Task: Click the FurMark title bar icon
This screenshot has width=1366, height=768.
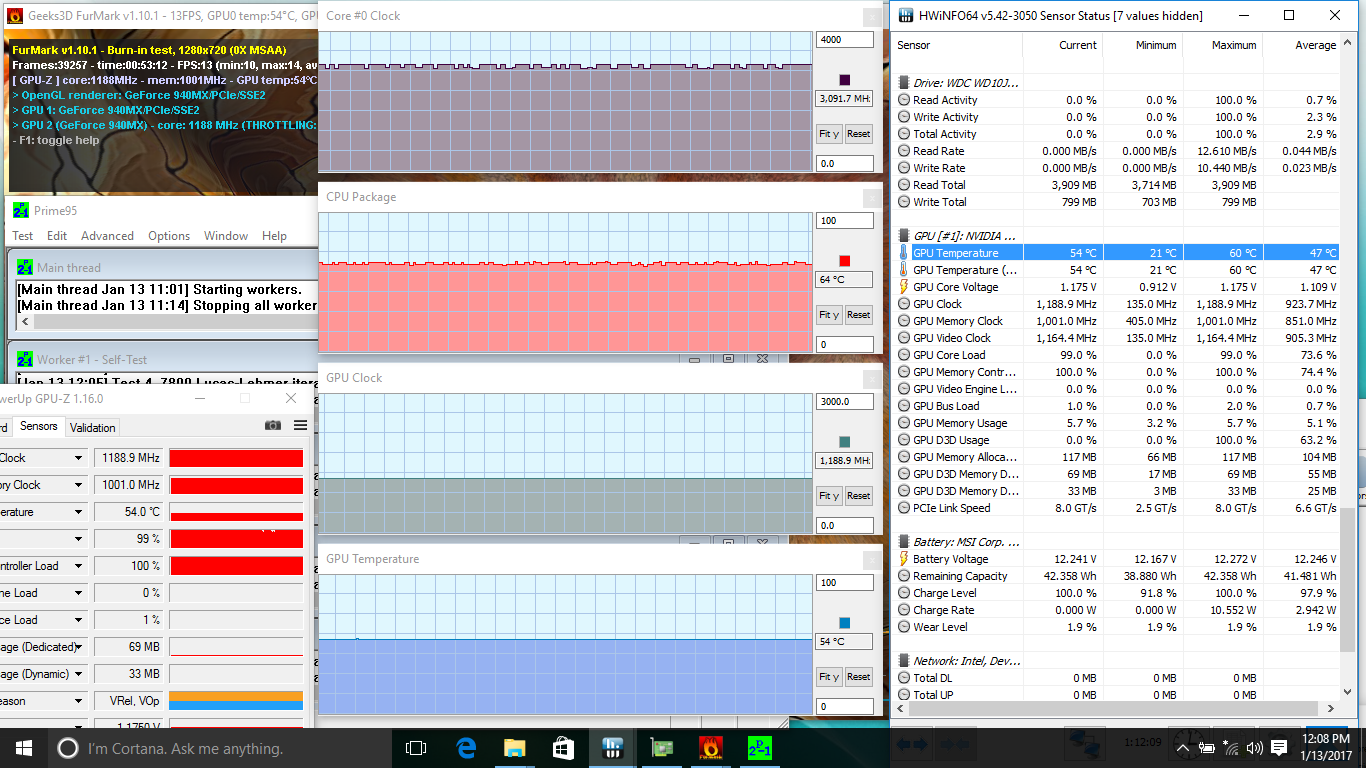Action: point(15,15)
